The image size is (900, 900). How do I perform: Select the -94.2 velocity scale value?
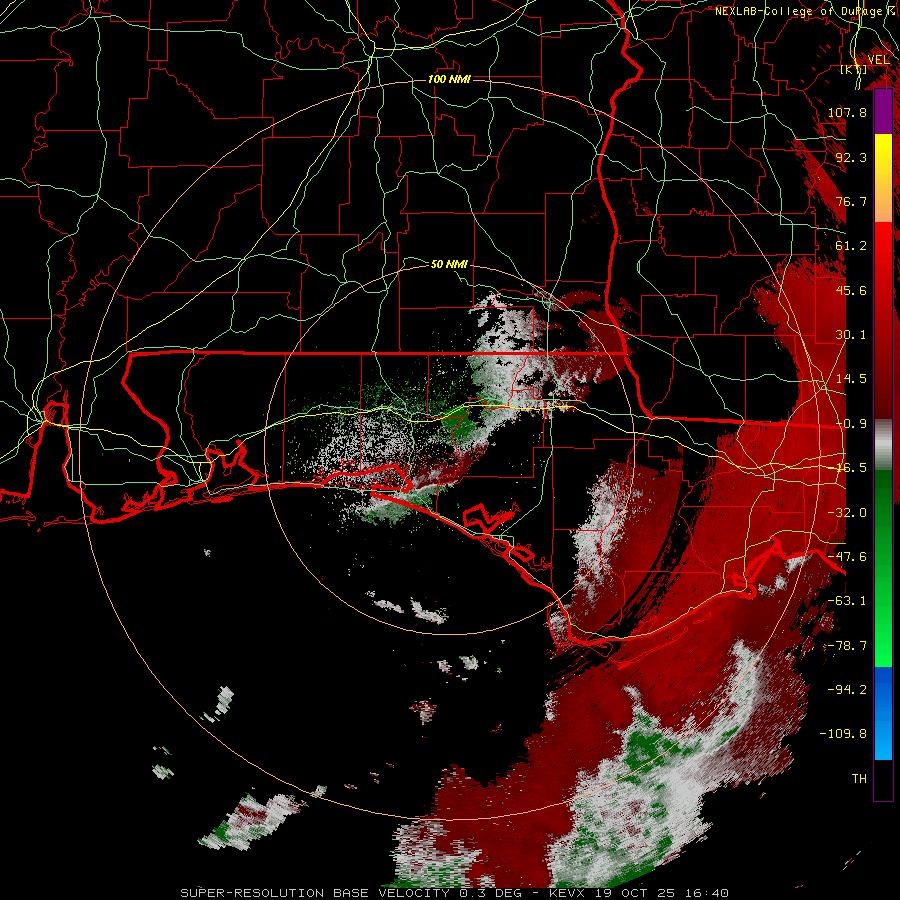(847, 690)
